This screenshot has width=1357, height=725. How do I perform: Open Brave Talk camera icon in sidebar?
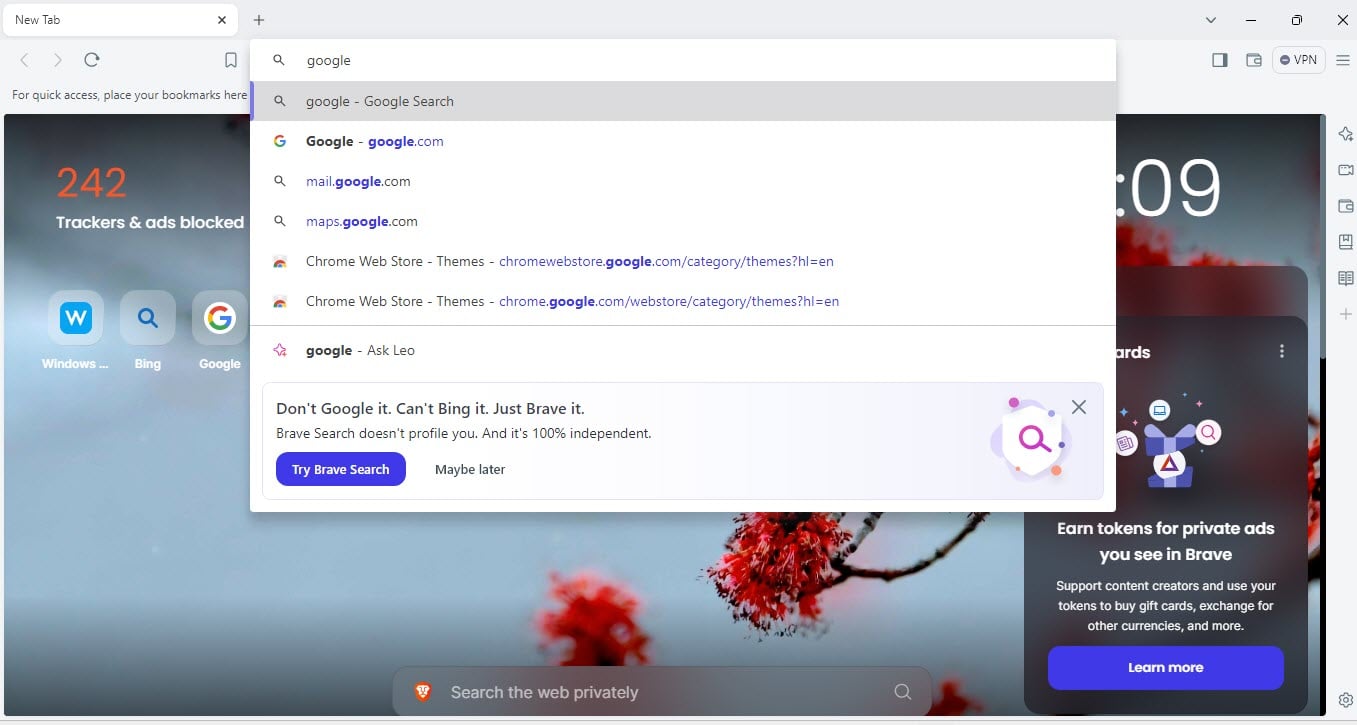tap(1346, 170)
